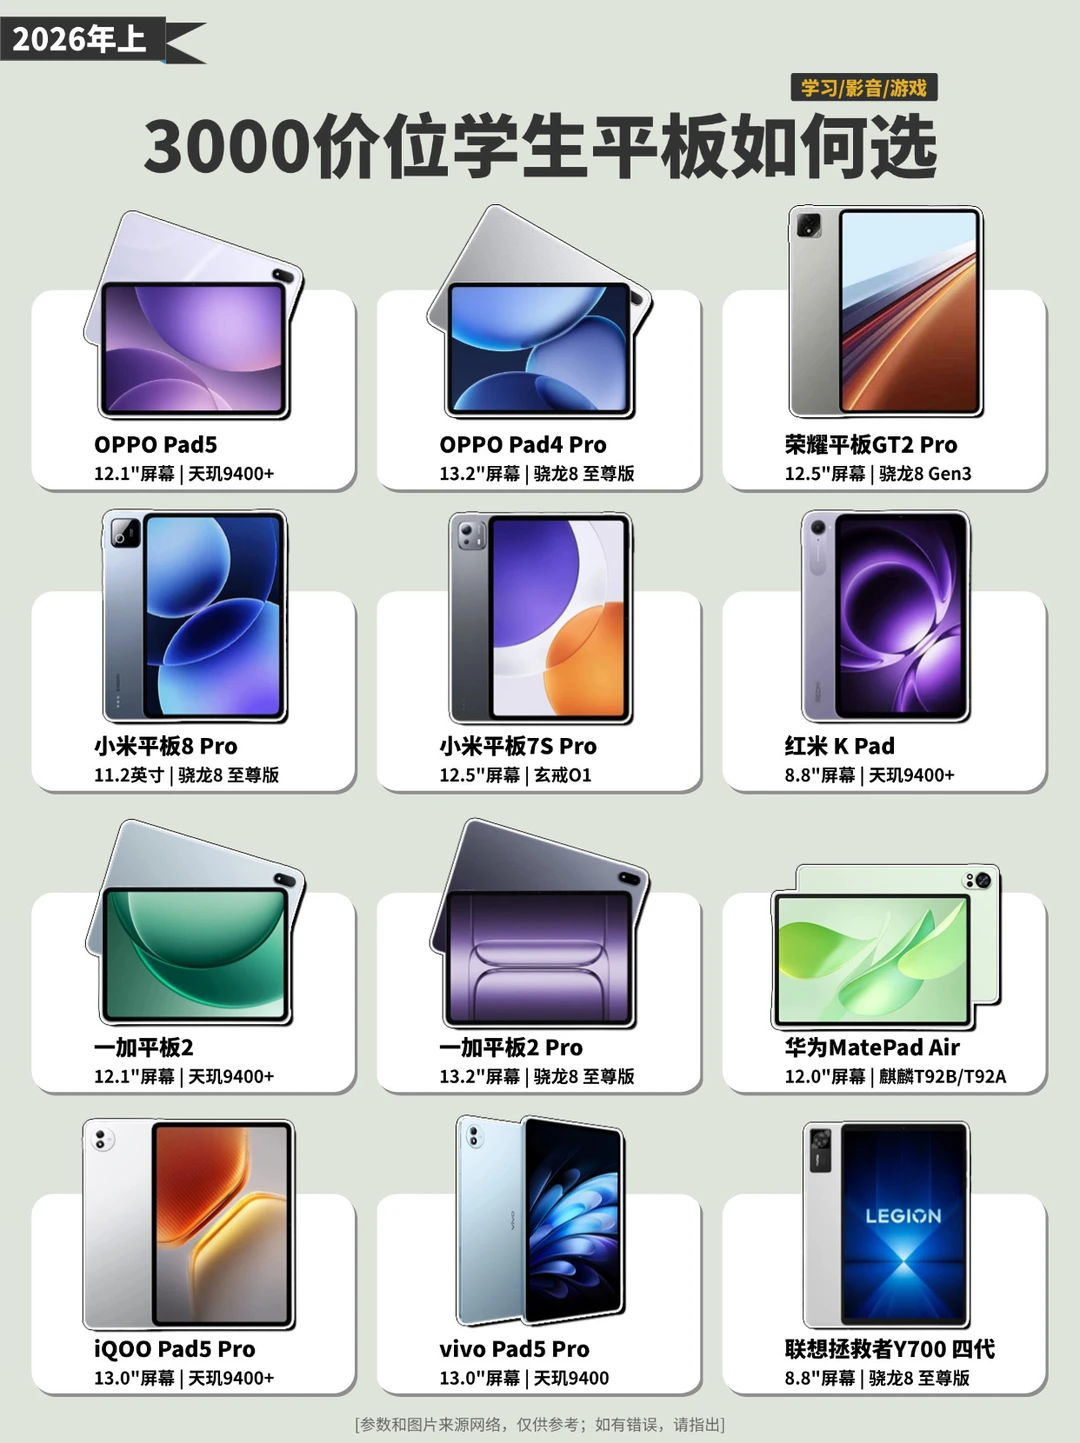Click the vivo Pad5 Pro tablet image
Screen dimensions: 1080x1443
540,1221
